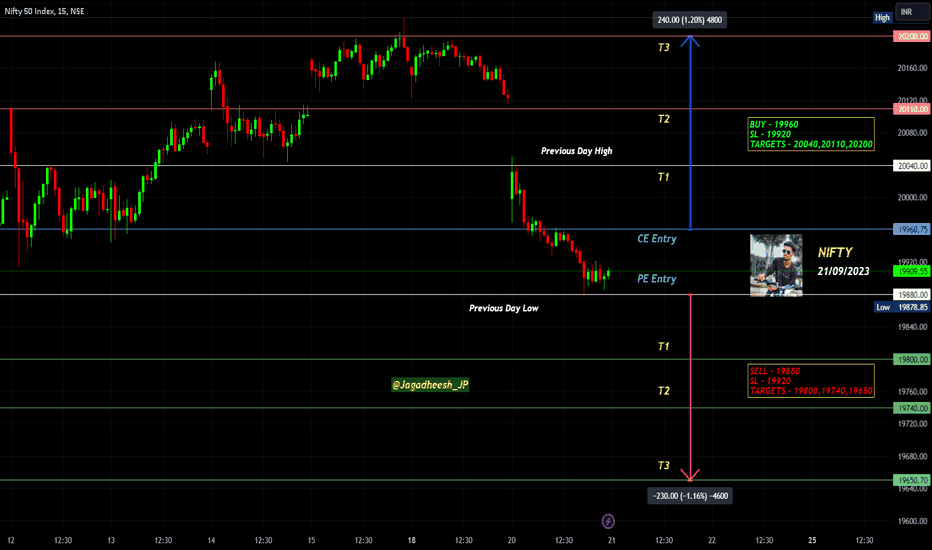This screenshot has width=932, height=550.
Task: Click the yellow NIFTY heading text
Action: [x=835, y=253]
